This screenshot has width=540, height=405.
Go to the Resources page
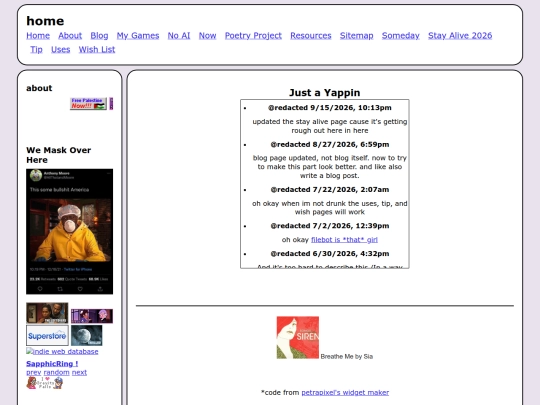point(311,36)
